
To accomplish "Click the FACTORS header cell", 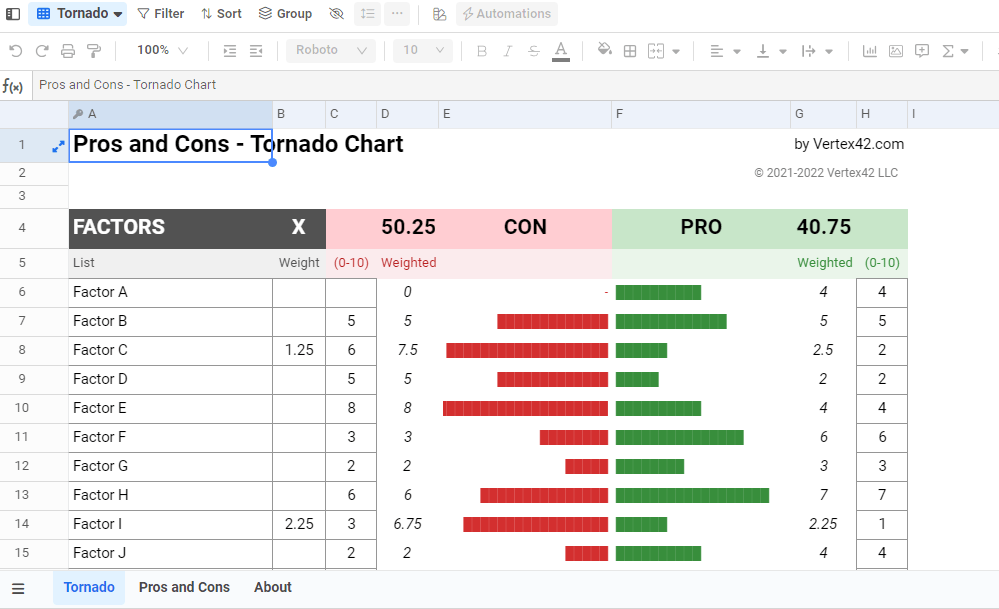I will point(171,228).
